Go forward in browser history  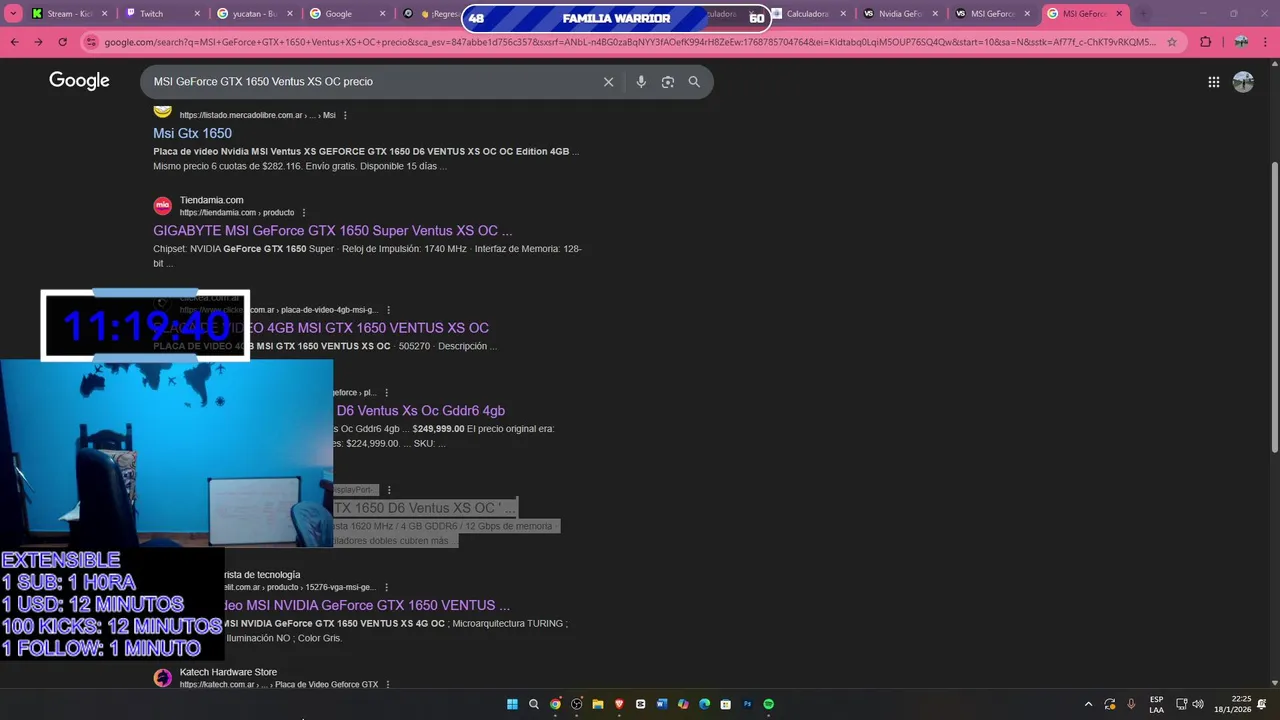[x=38, y=42]
